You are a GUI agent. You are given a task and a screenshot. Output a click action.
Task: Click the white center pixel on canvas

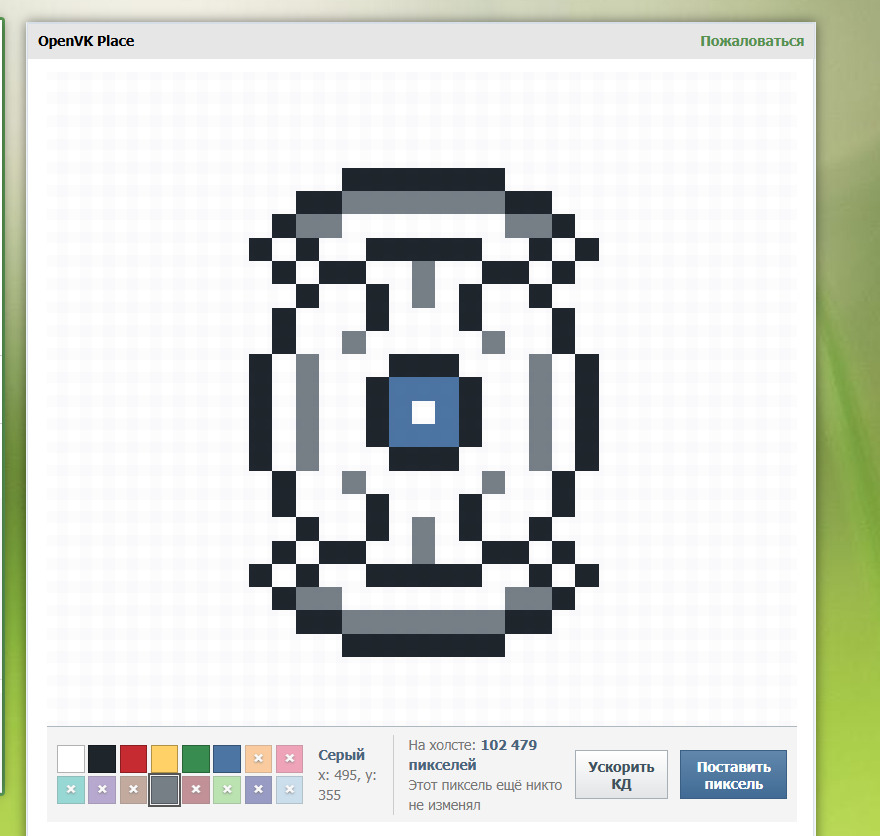(424, 412)
